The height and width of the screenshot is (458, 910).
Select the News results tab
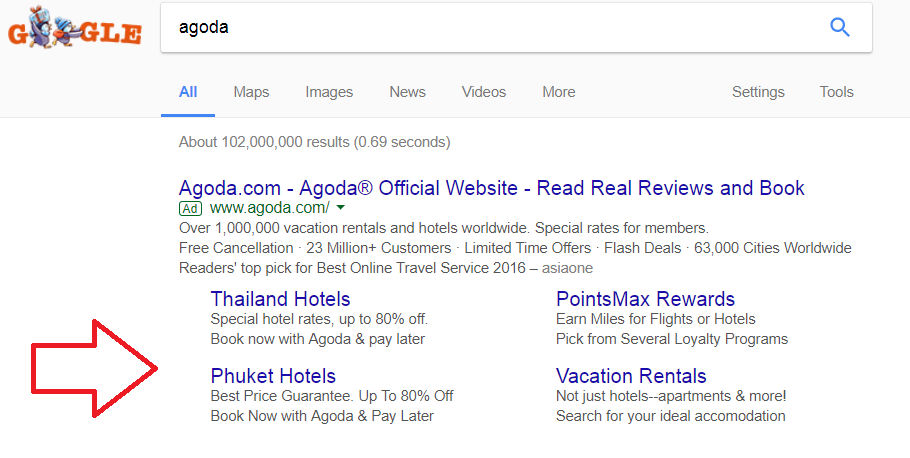pyautogui.click(x=407, y=92)
